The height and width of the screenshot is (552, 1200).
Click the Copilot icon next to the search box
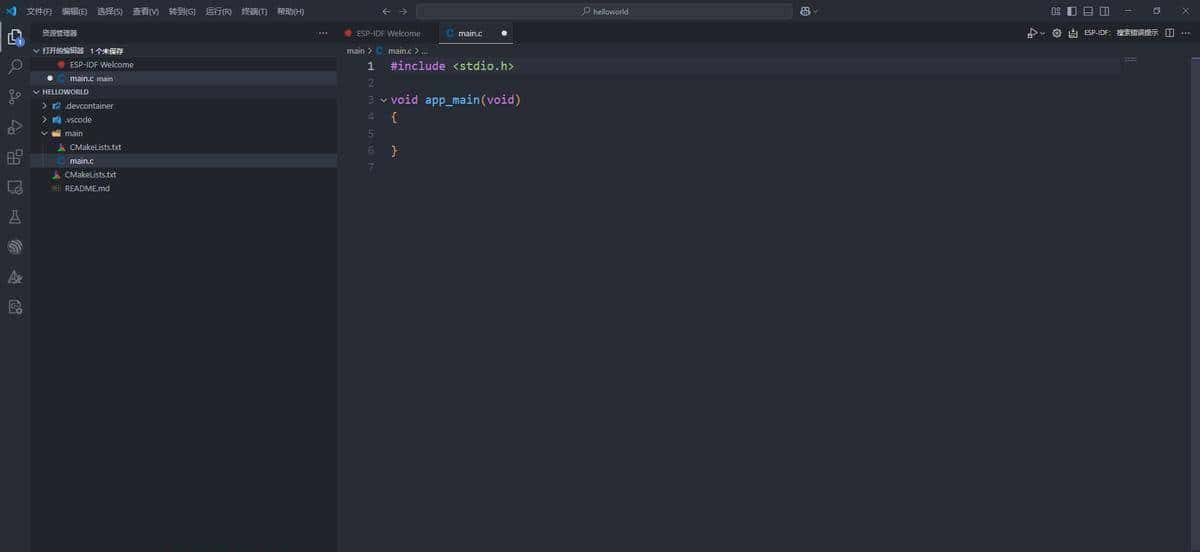pyautogui.click(x=805, y=11)
